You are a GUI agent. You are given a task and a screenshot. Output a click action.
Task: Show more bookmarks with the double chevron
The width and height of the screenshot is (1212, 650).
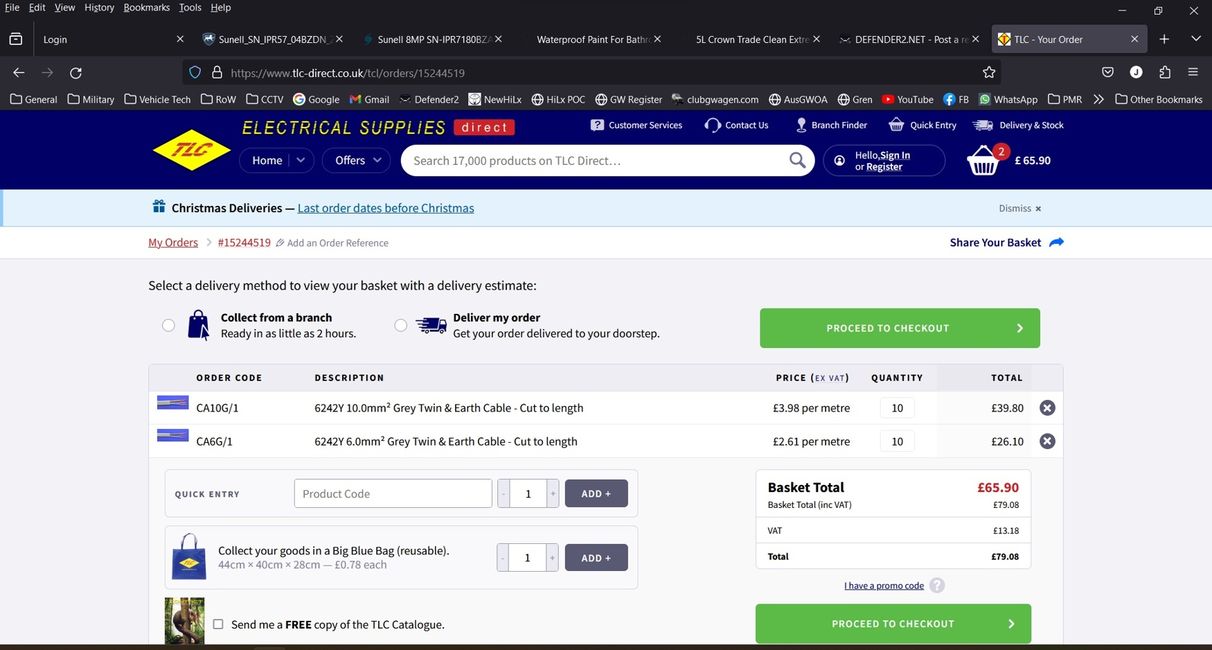point(1099,99)
